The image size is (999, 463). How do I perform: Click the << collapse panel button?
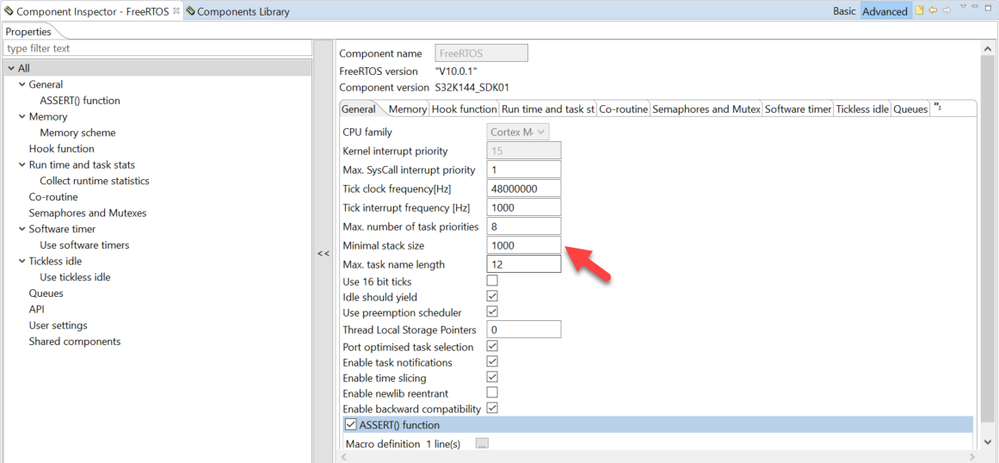324,253
